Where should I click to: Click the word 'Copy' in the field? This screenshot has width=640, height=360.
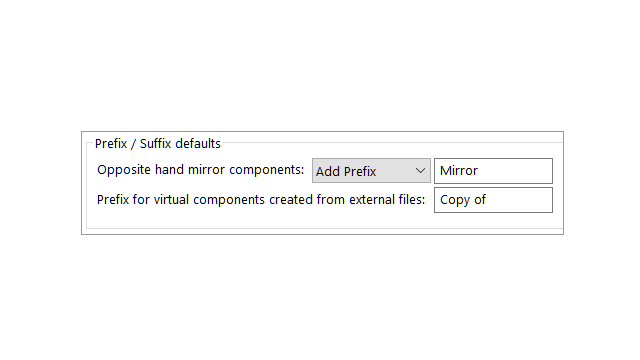pos(455,200)
